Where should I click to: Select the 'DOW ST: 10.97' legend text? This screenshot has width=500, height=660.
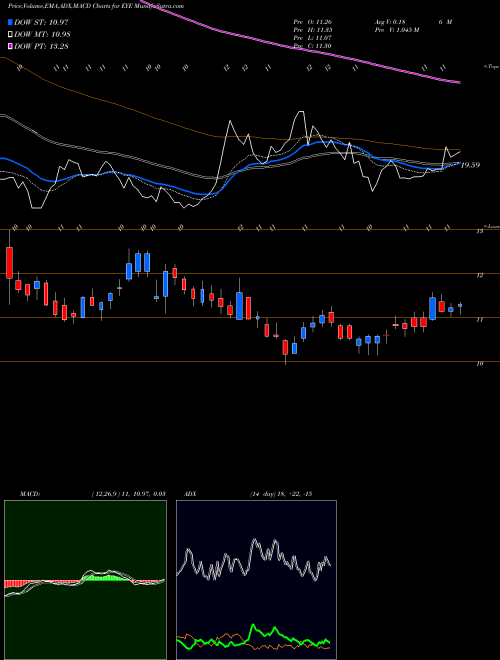[x=41, y=22]
